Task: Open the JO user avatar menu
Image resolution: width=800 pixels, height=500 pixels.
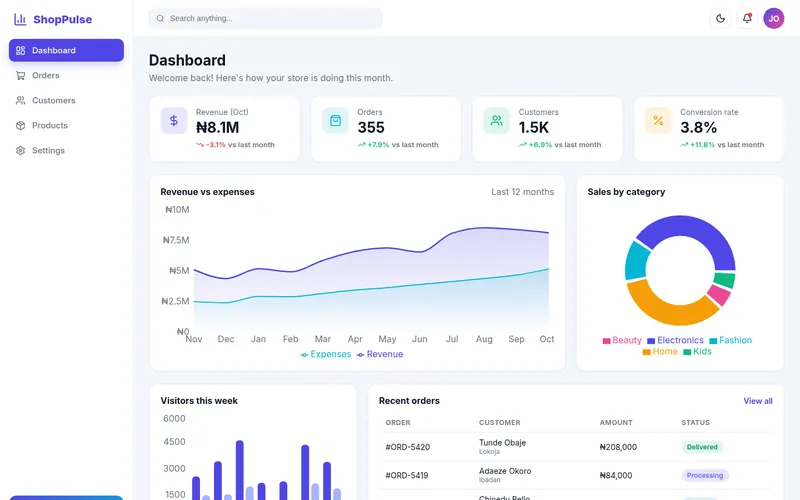Action: [773, 18]
